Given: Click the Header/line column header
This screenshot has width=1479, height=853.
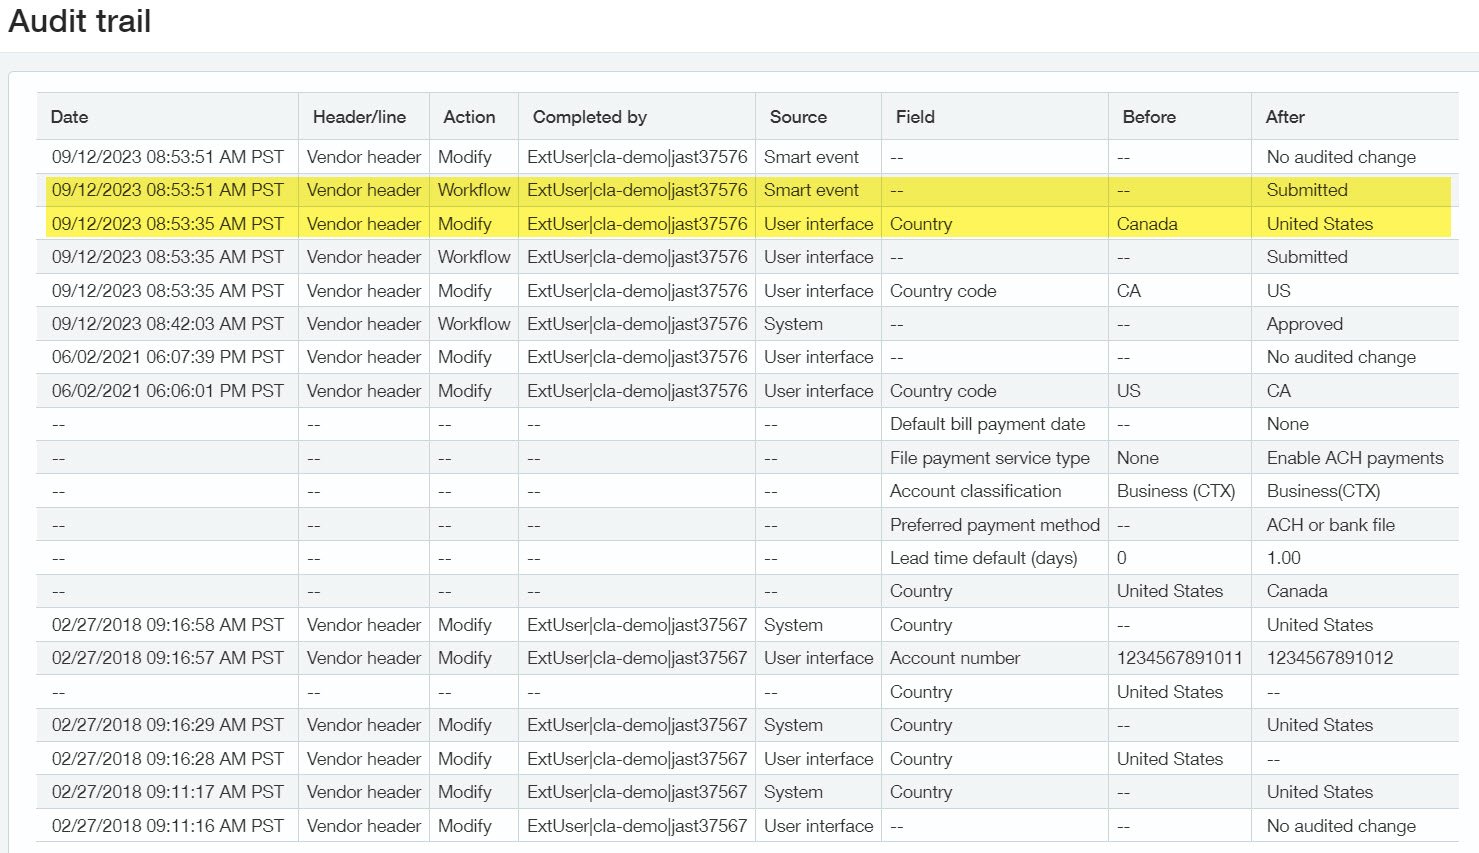Looking at the screenshot, I should tap(359, 117).
